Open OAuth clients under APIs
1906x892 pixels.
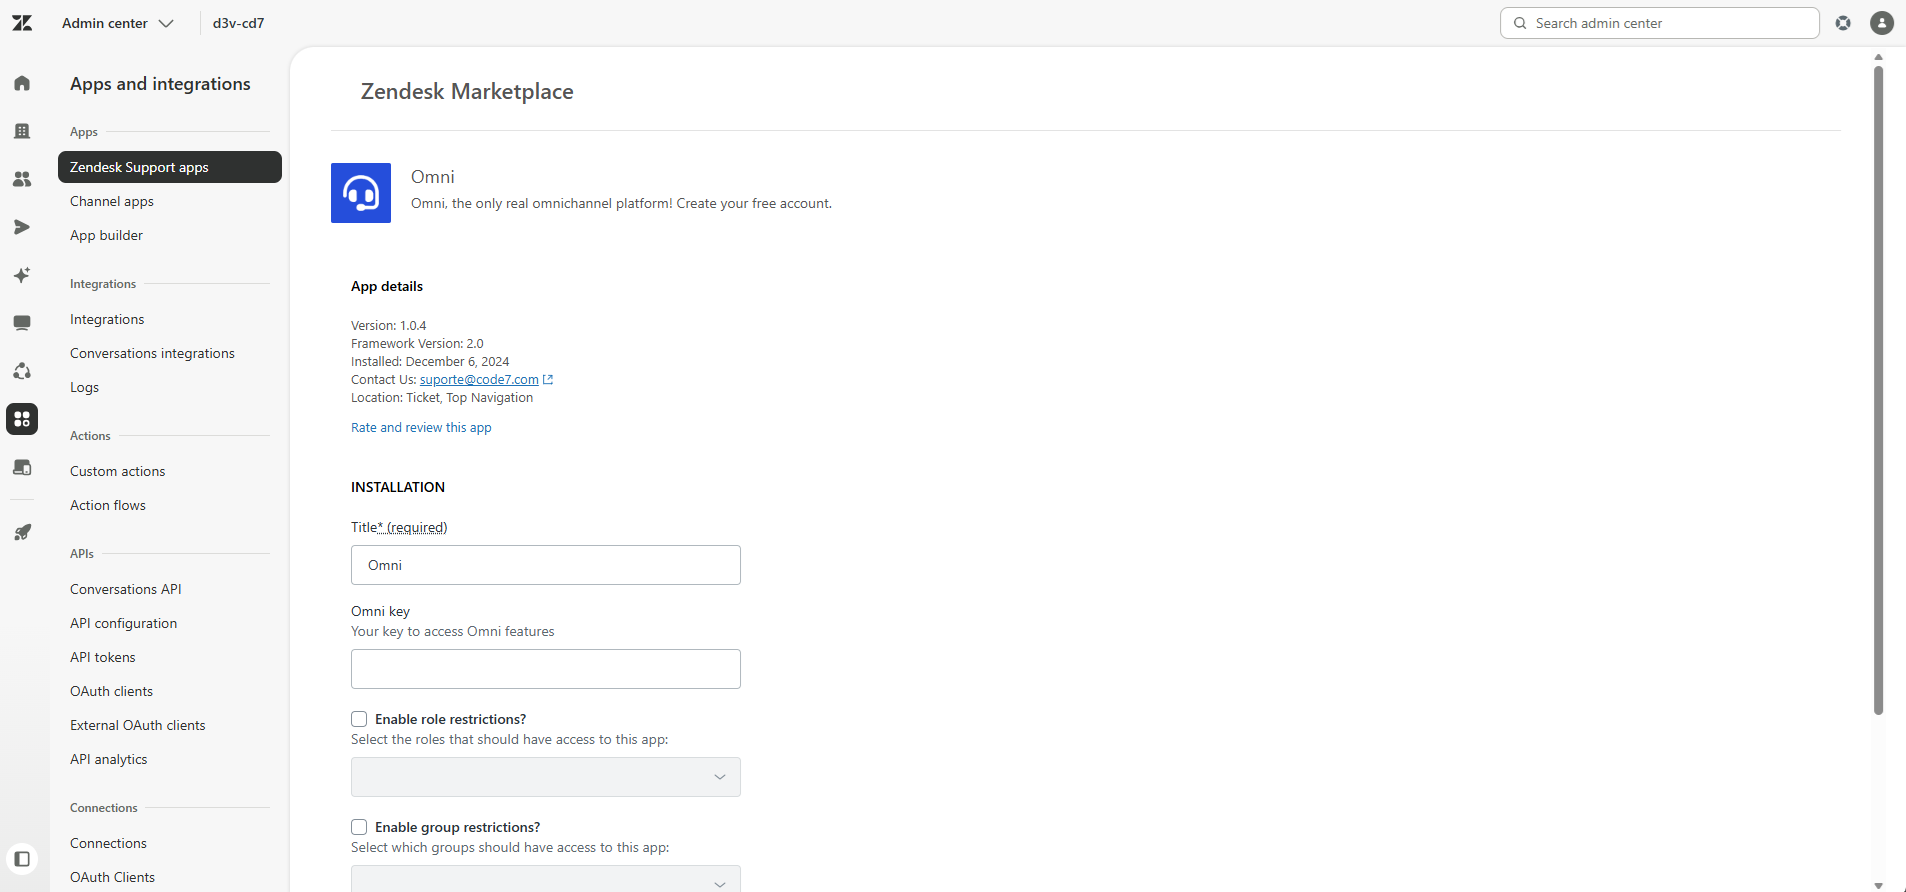click(111, 691)
